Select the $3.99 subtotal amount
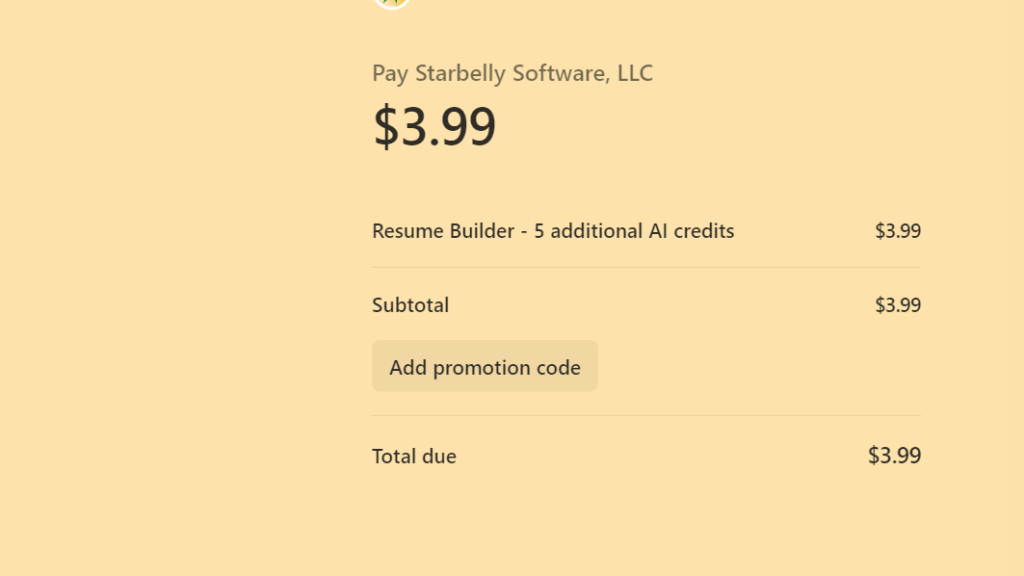This screenshot has height=576, width=1024. pyautogui.click(x=898, y=305)
